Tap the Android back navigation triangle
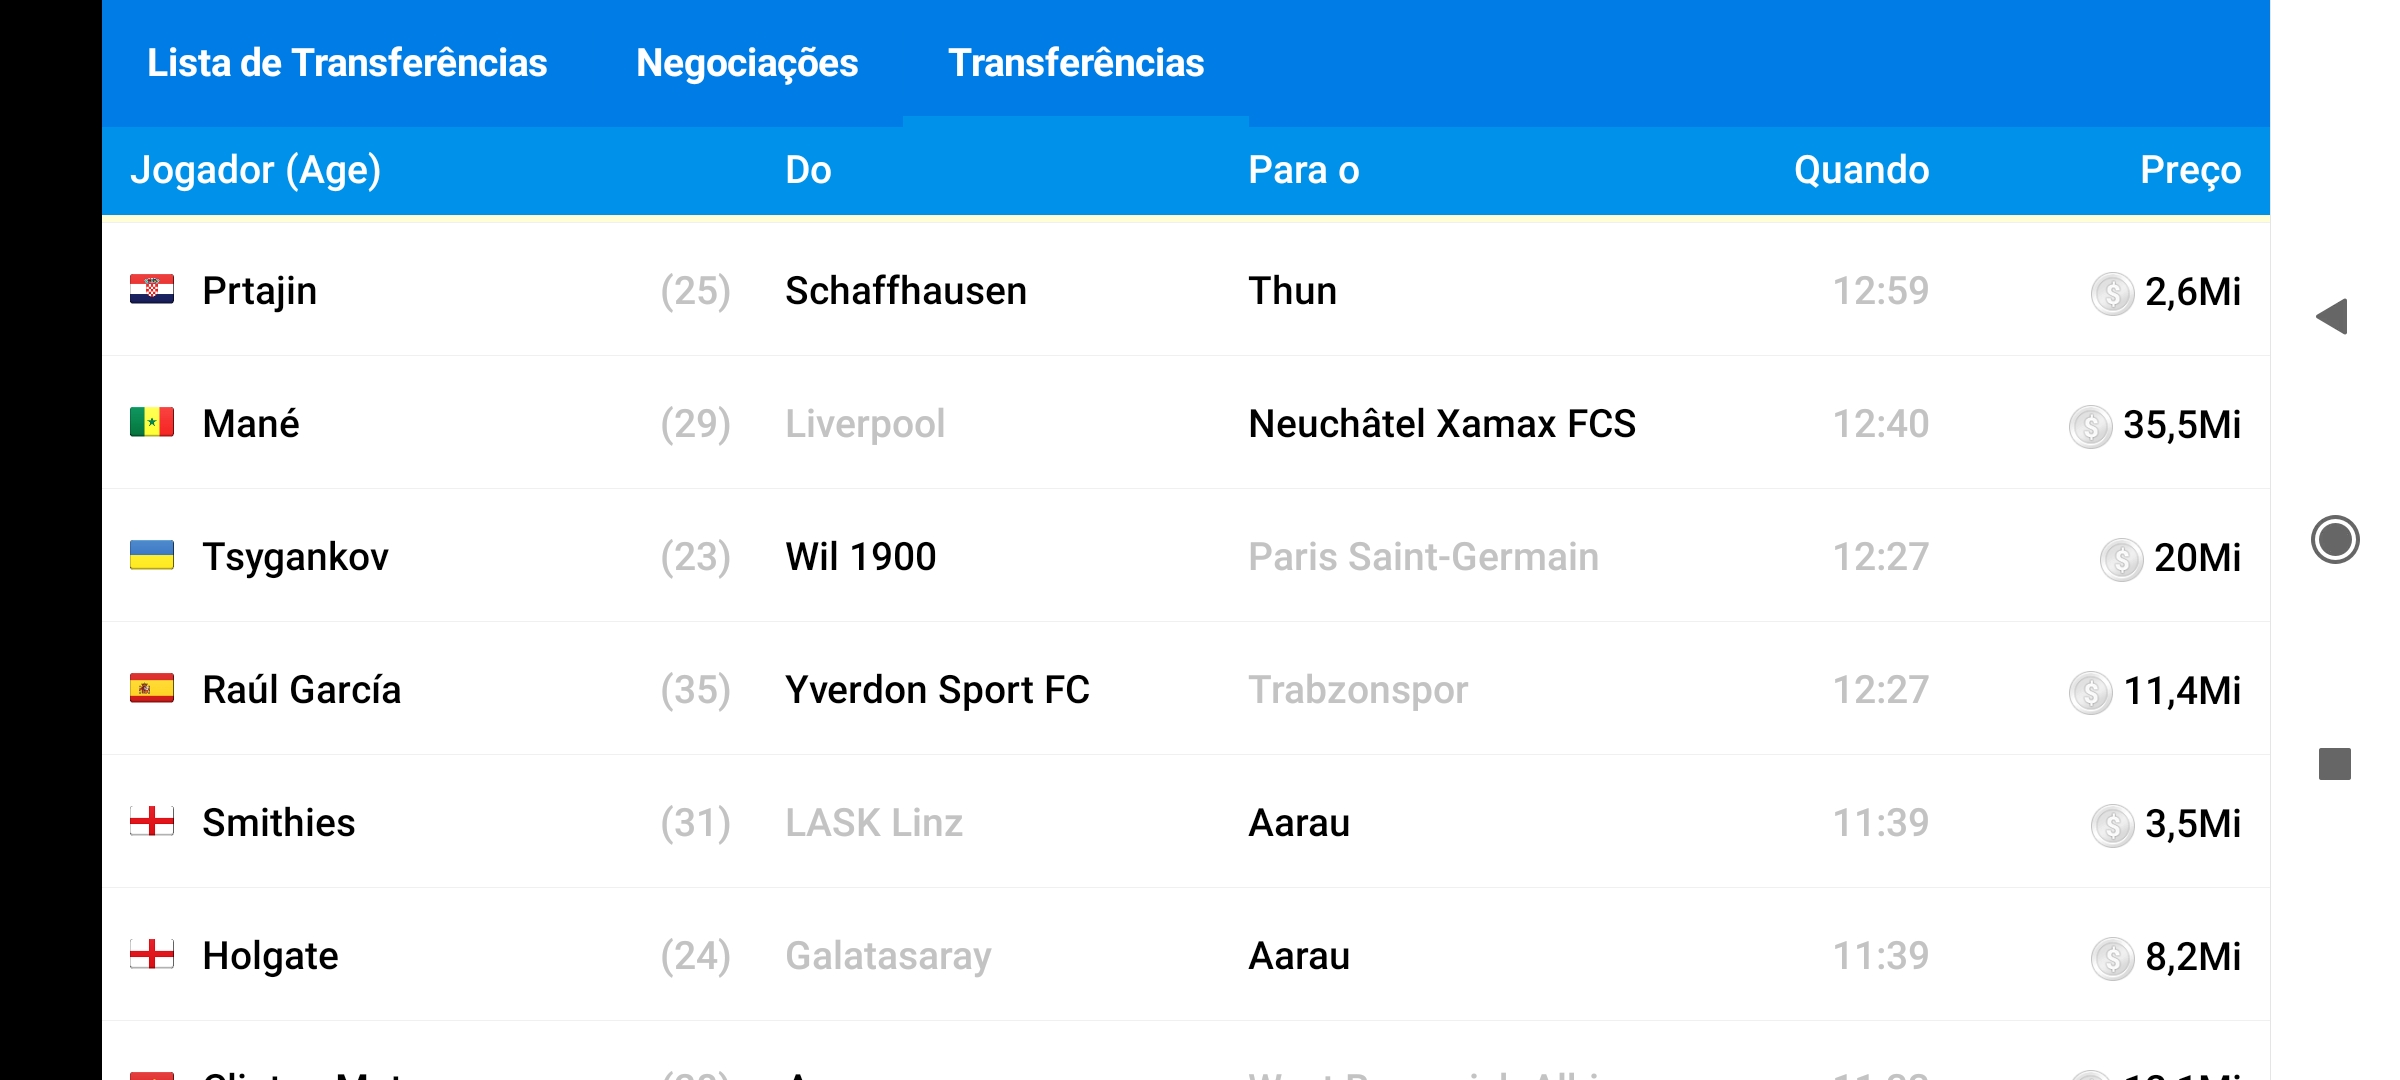This screenshot has width=2400, height=1080. coord(2332,317)
